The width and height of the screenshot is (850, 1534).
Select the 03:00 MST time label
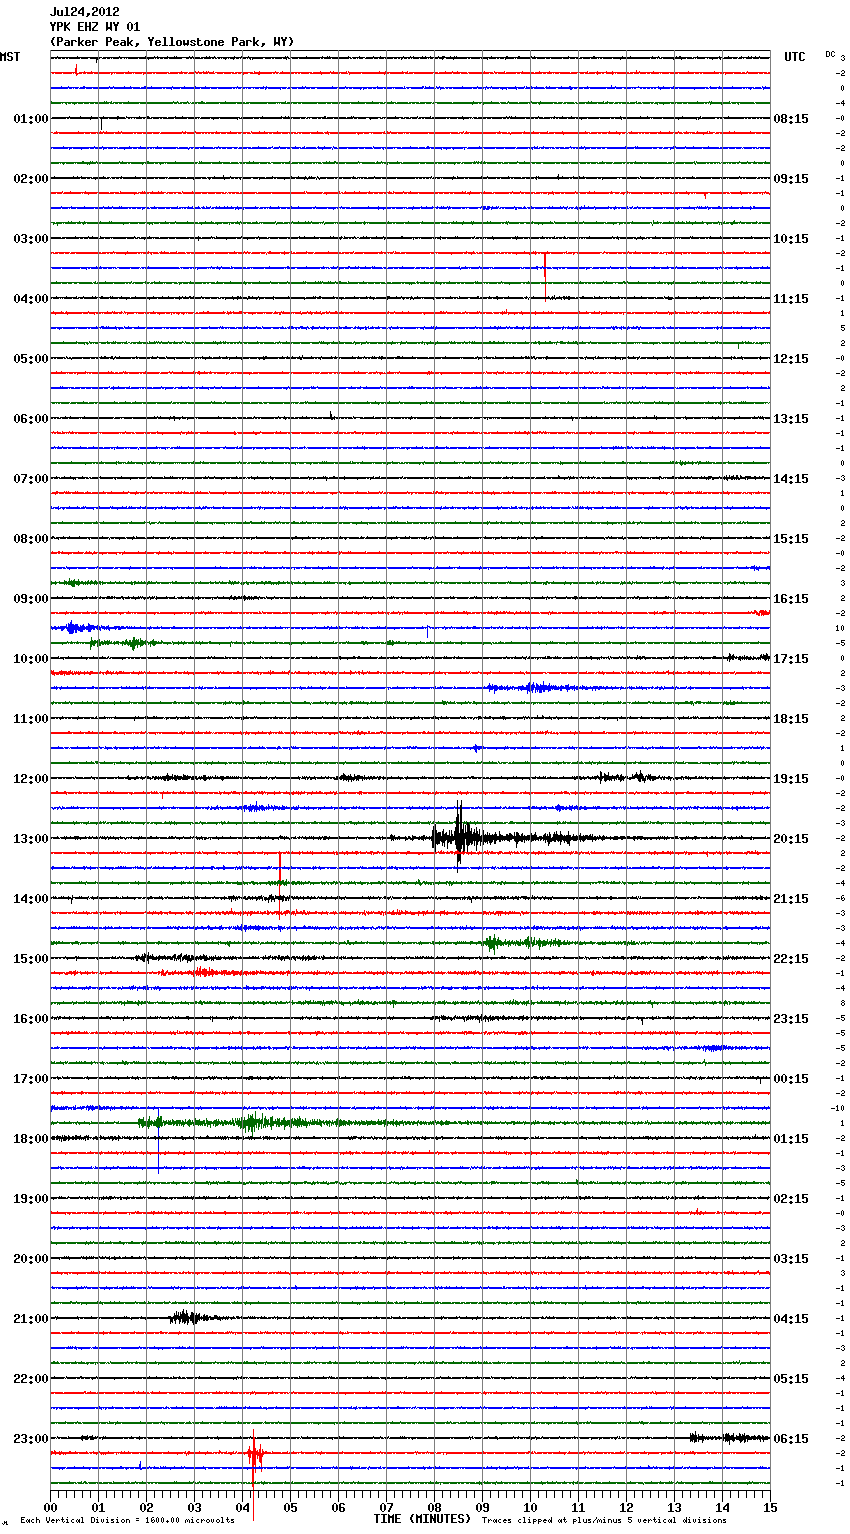tap(30, 239)
